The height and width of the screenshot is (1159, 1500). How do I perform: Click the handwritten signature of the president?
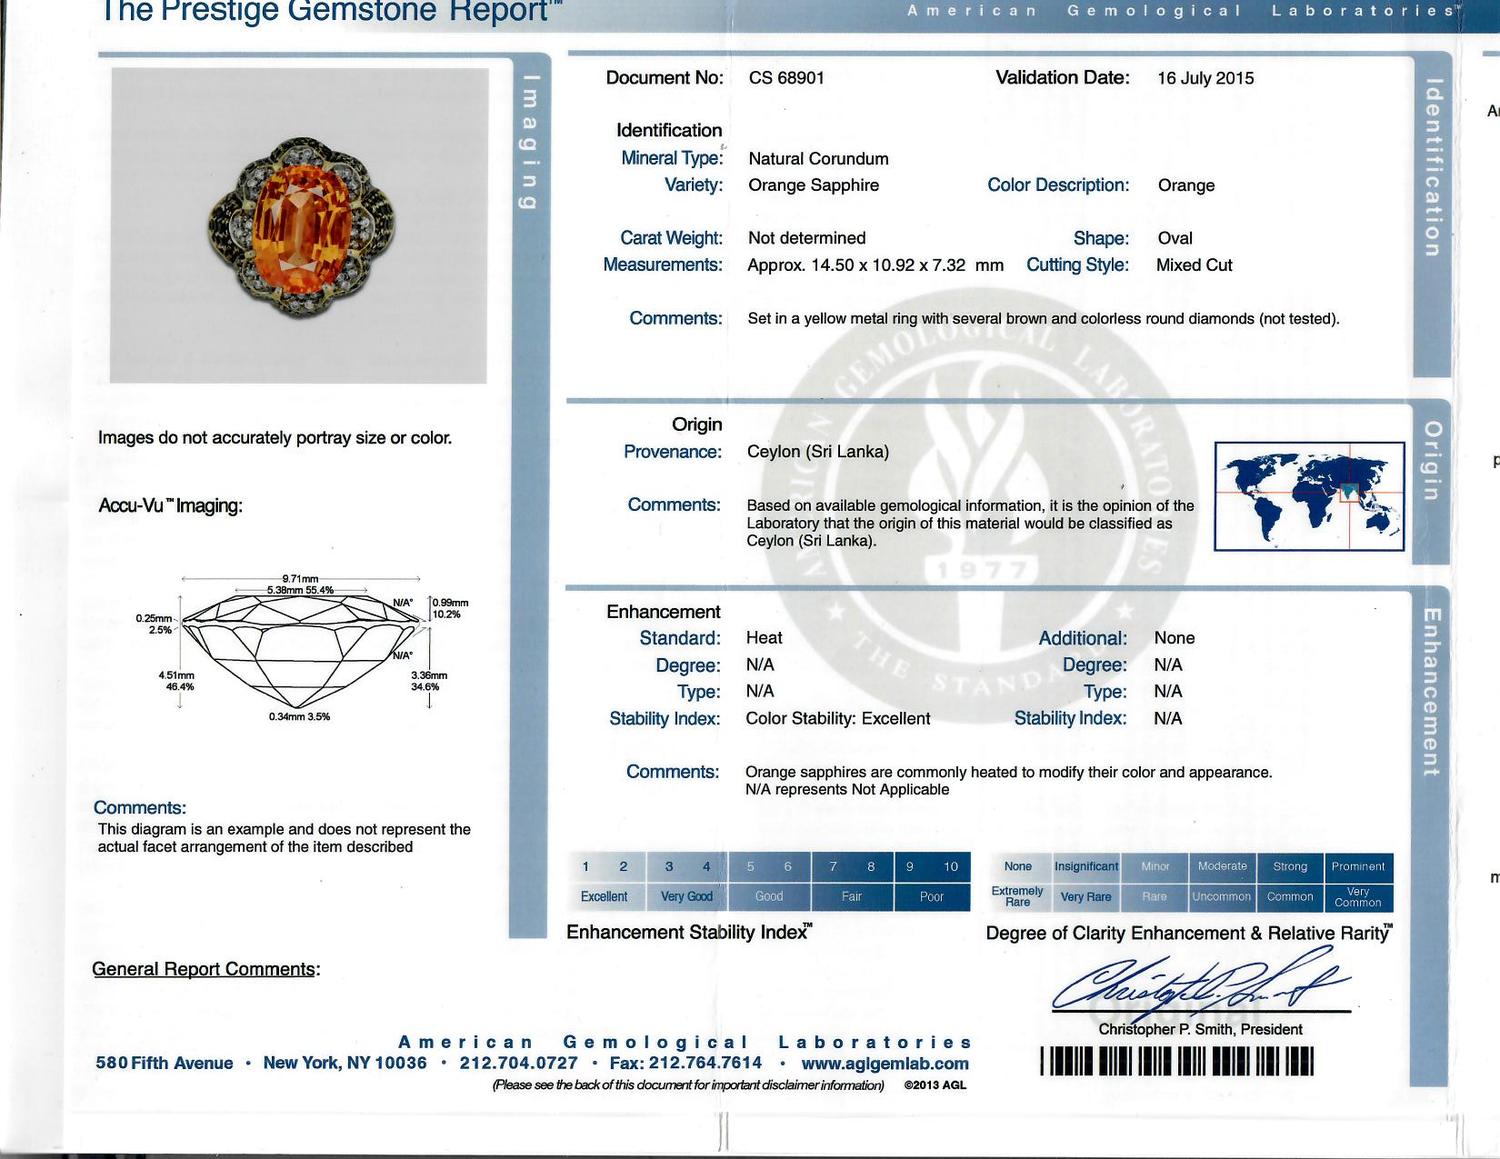coord(1200,983)
